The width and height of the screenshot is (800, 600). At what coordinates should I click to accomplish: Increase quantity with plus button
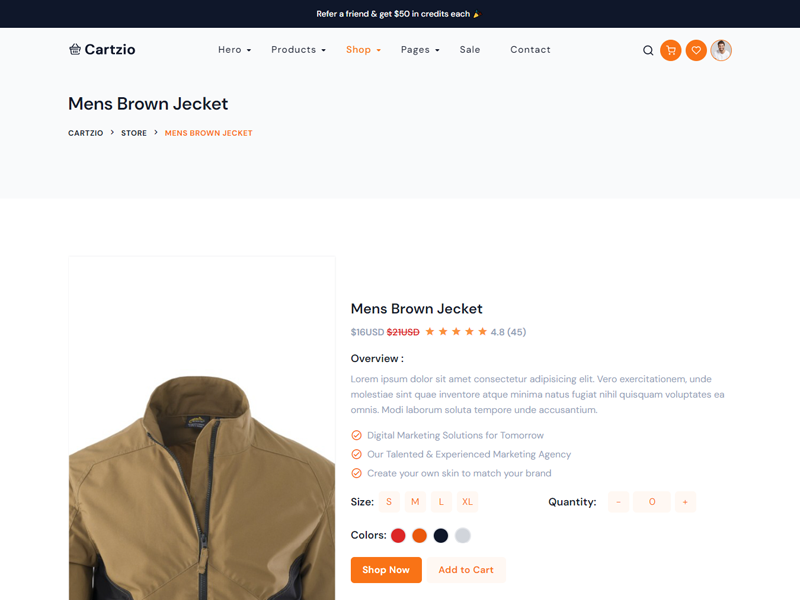(x=685, y=502)
